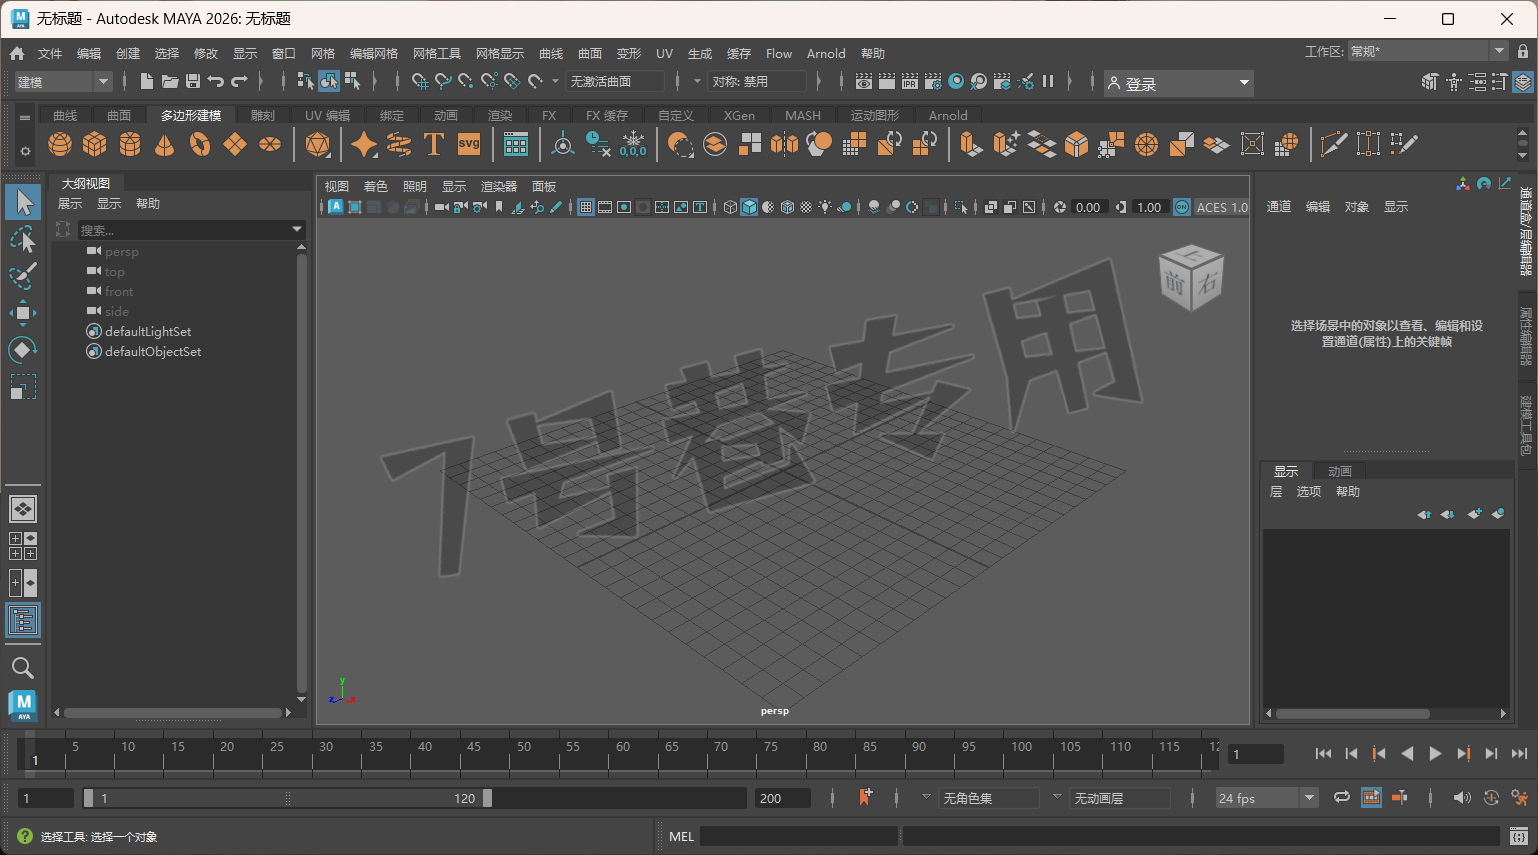Screen dimensions: 1538x855
Task: Select the Move tool in the toolbox
Action: tap(23, 313)
